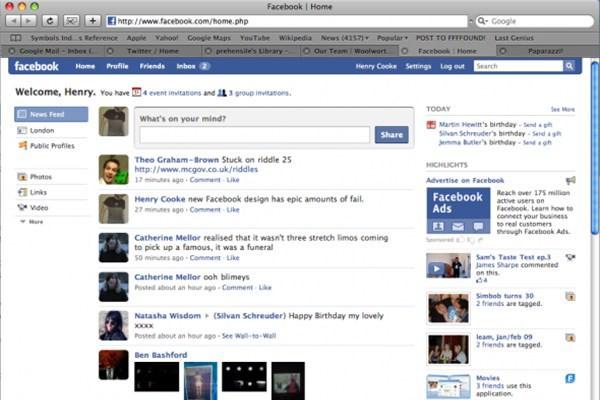
Task: Open Ben Bashford's first photo thumbnail
Action: (x=157, y=377)
